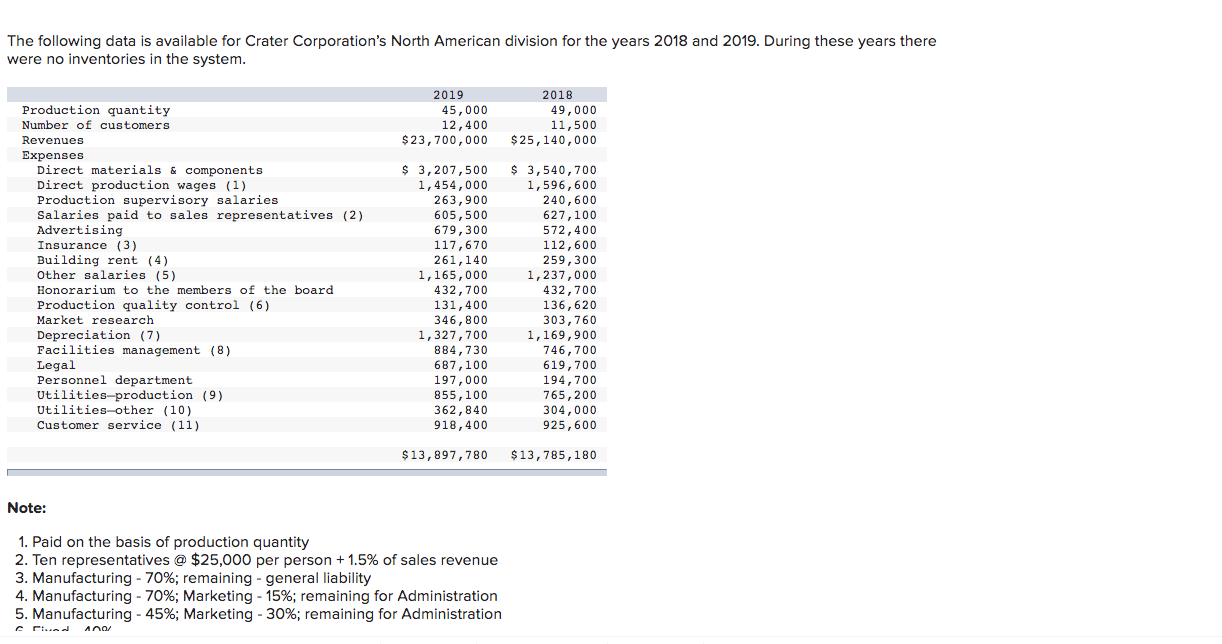Select the Personnel department label
Image resolution: width=1222 pixels, height=644 pixels.
[115, 380]
